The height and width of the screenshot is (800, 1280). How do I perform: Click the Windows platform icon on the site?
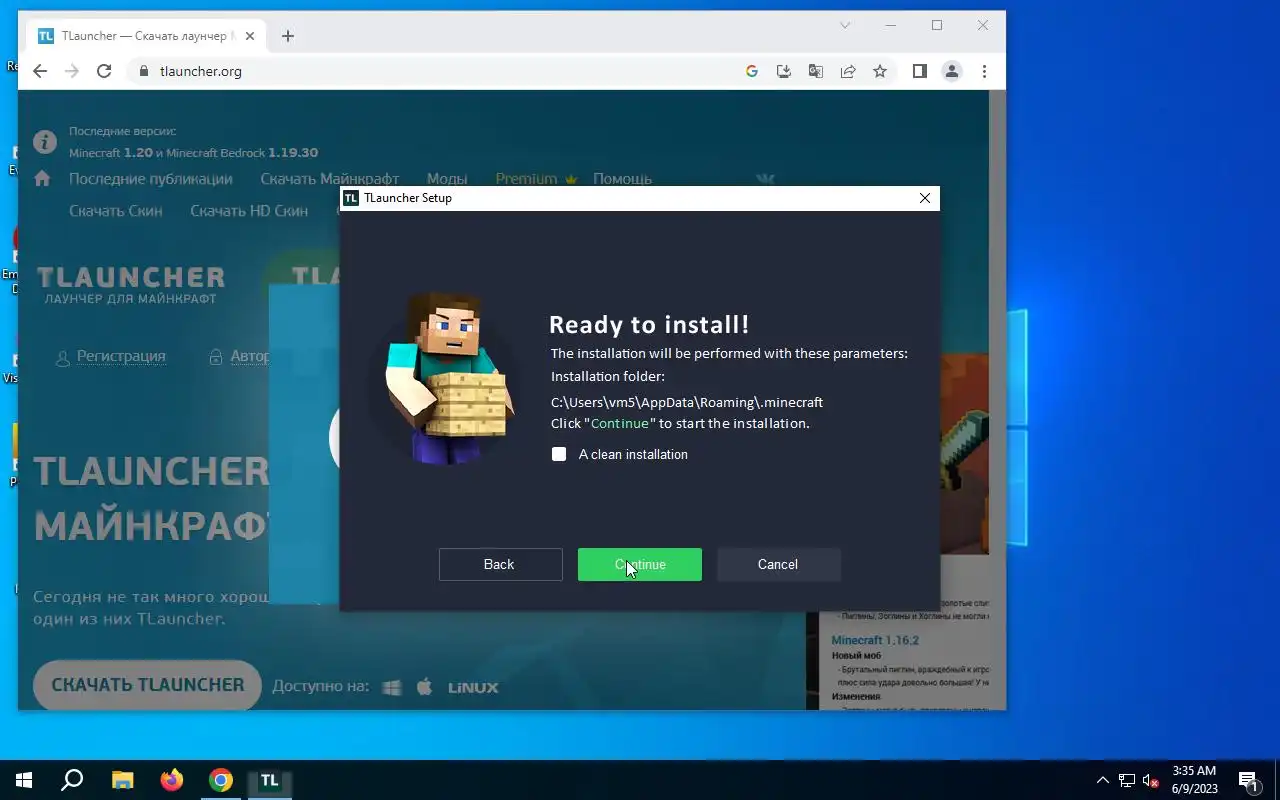(x=392, y=687)
